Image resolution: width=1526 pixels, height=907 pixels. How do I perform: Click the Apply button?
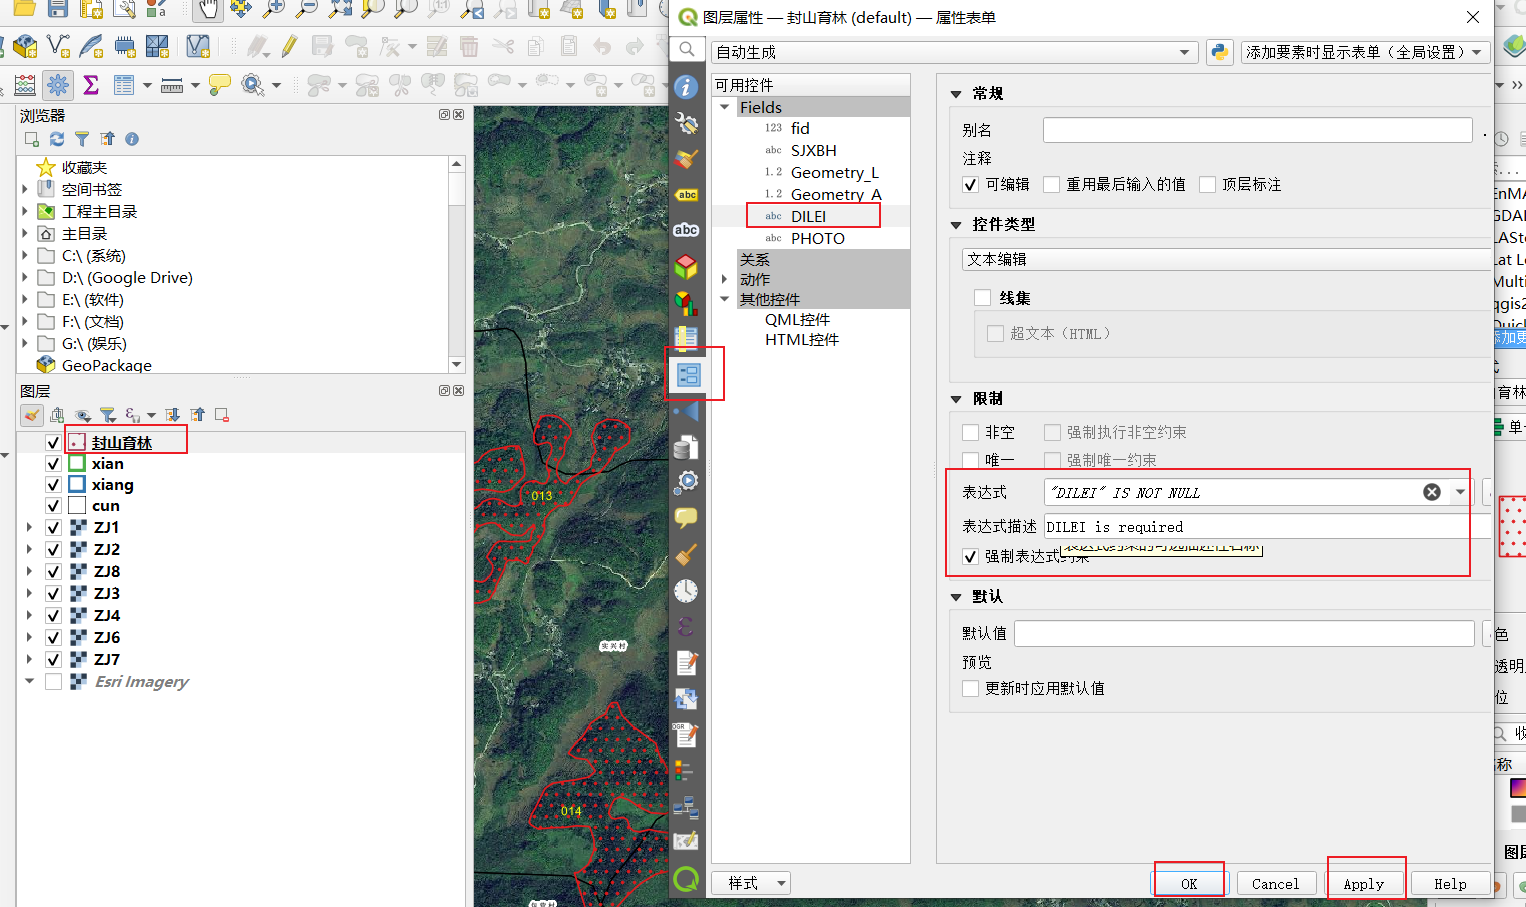click(1366, 884)
